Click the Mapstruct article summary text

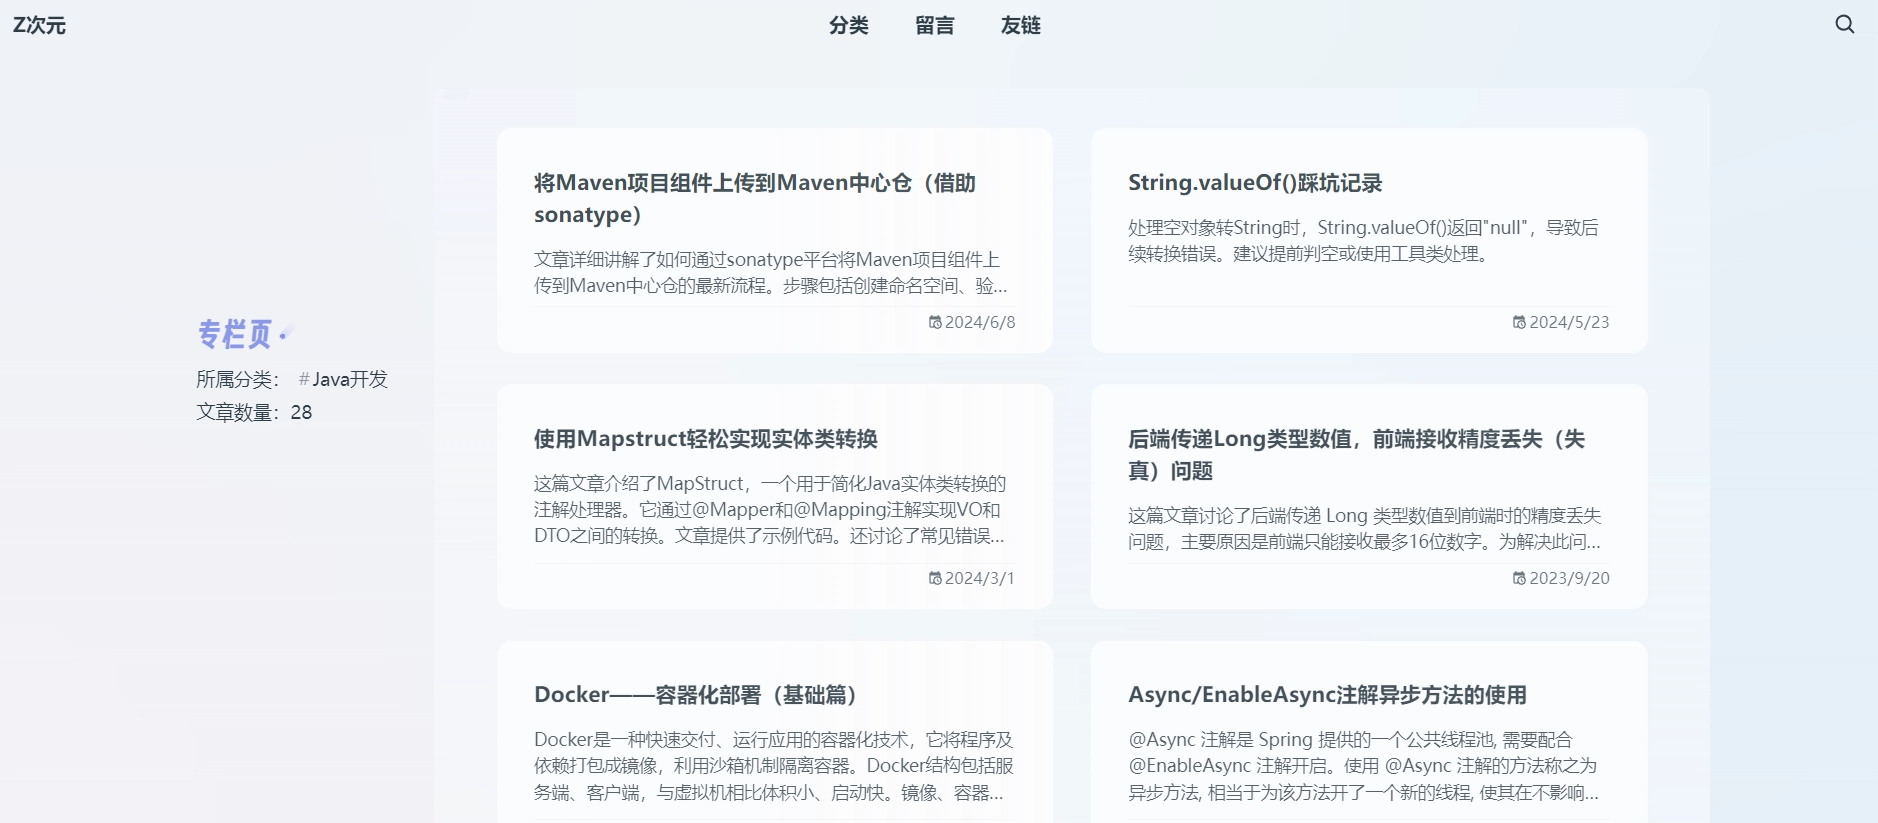coord(769,510)
